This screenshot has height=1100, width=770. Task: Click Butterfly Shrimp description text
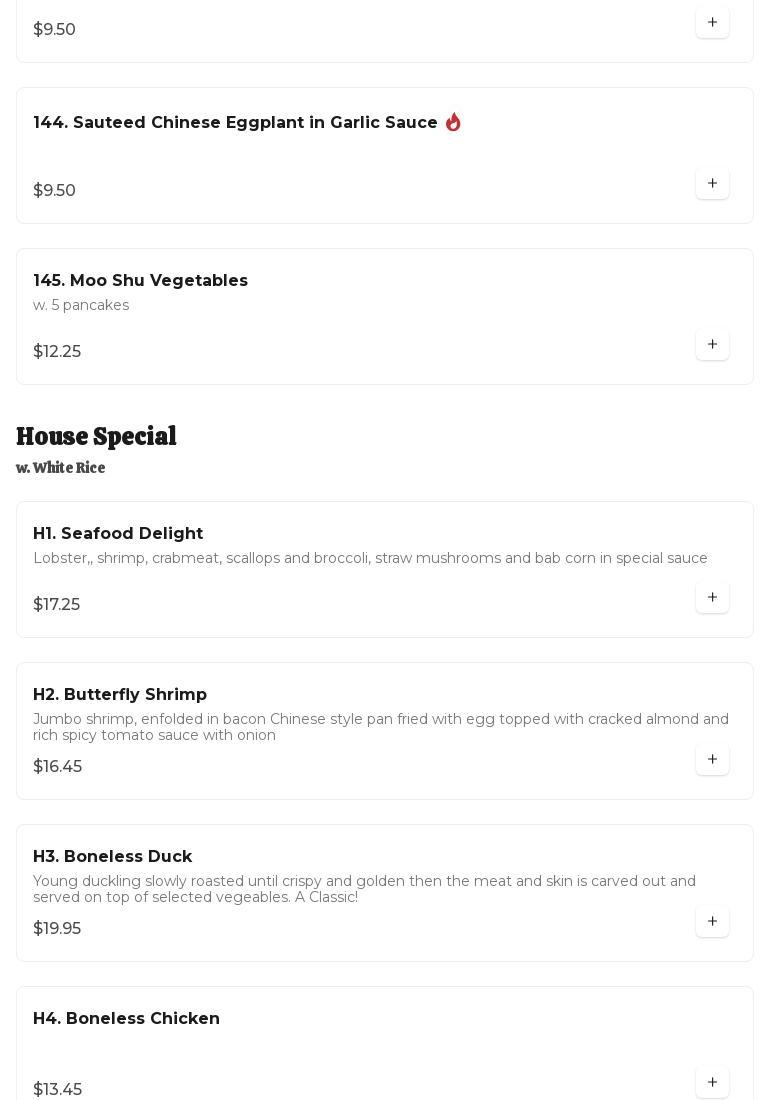coord(380,727)
